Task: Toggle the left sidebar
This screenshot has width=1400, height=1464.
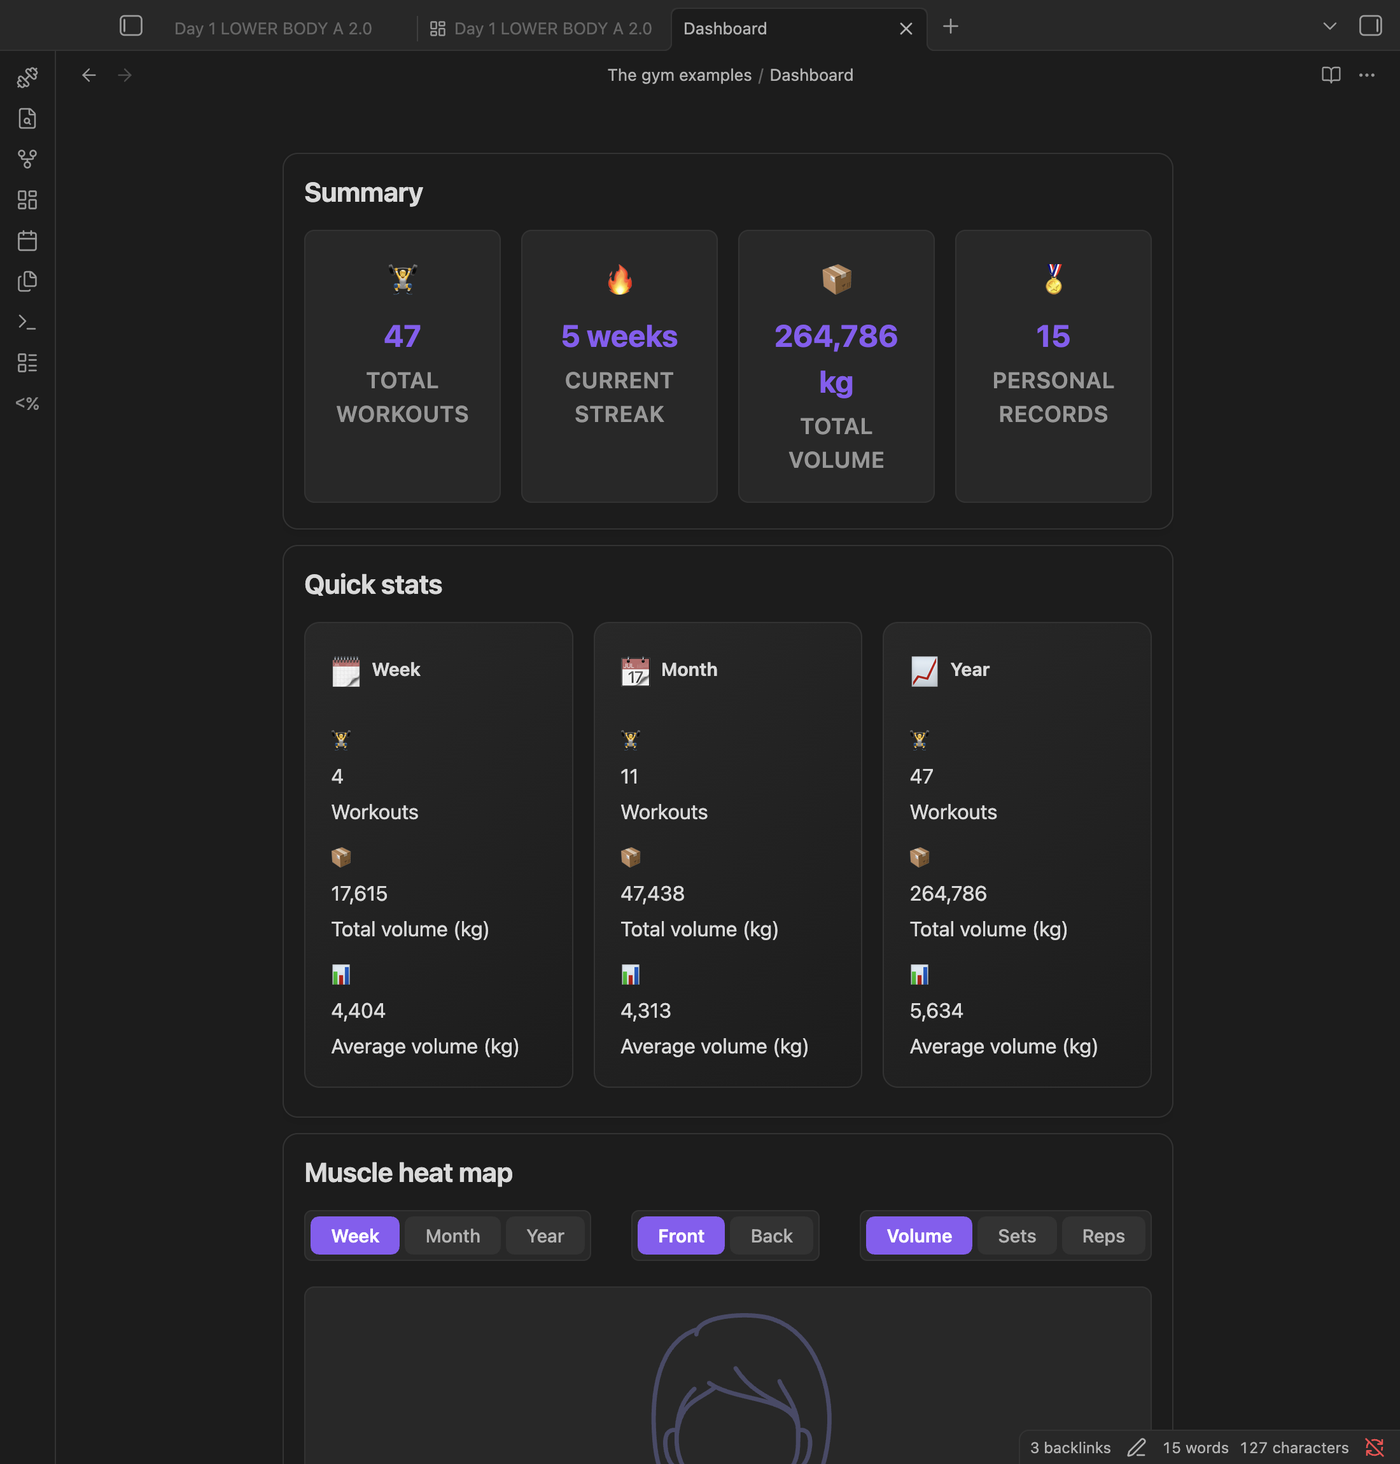Action: click(x=131, y=26)
